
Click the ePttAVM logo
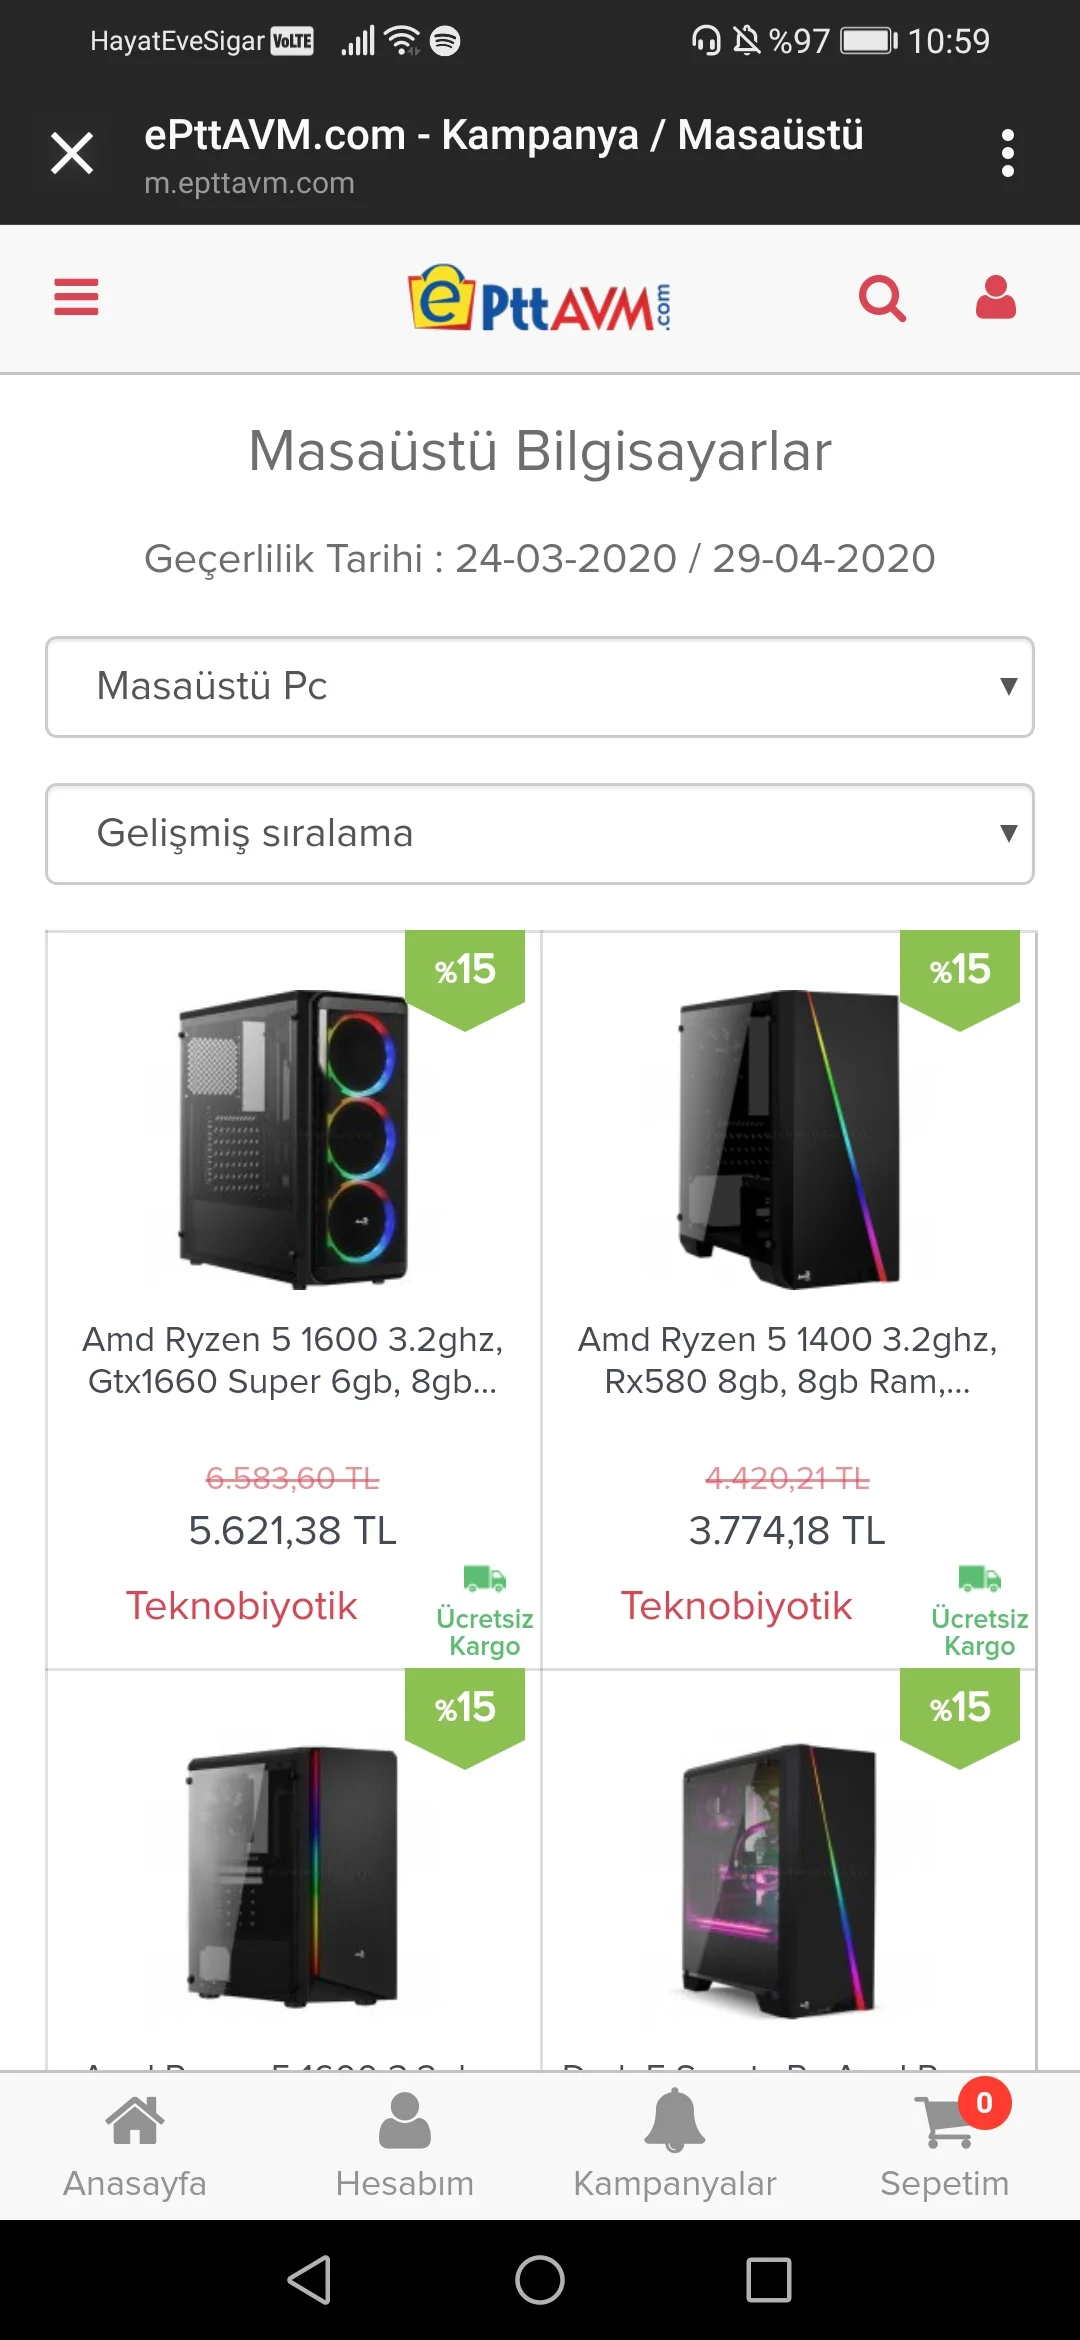[540, 299]
